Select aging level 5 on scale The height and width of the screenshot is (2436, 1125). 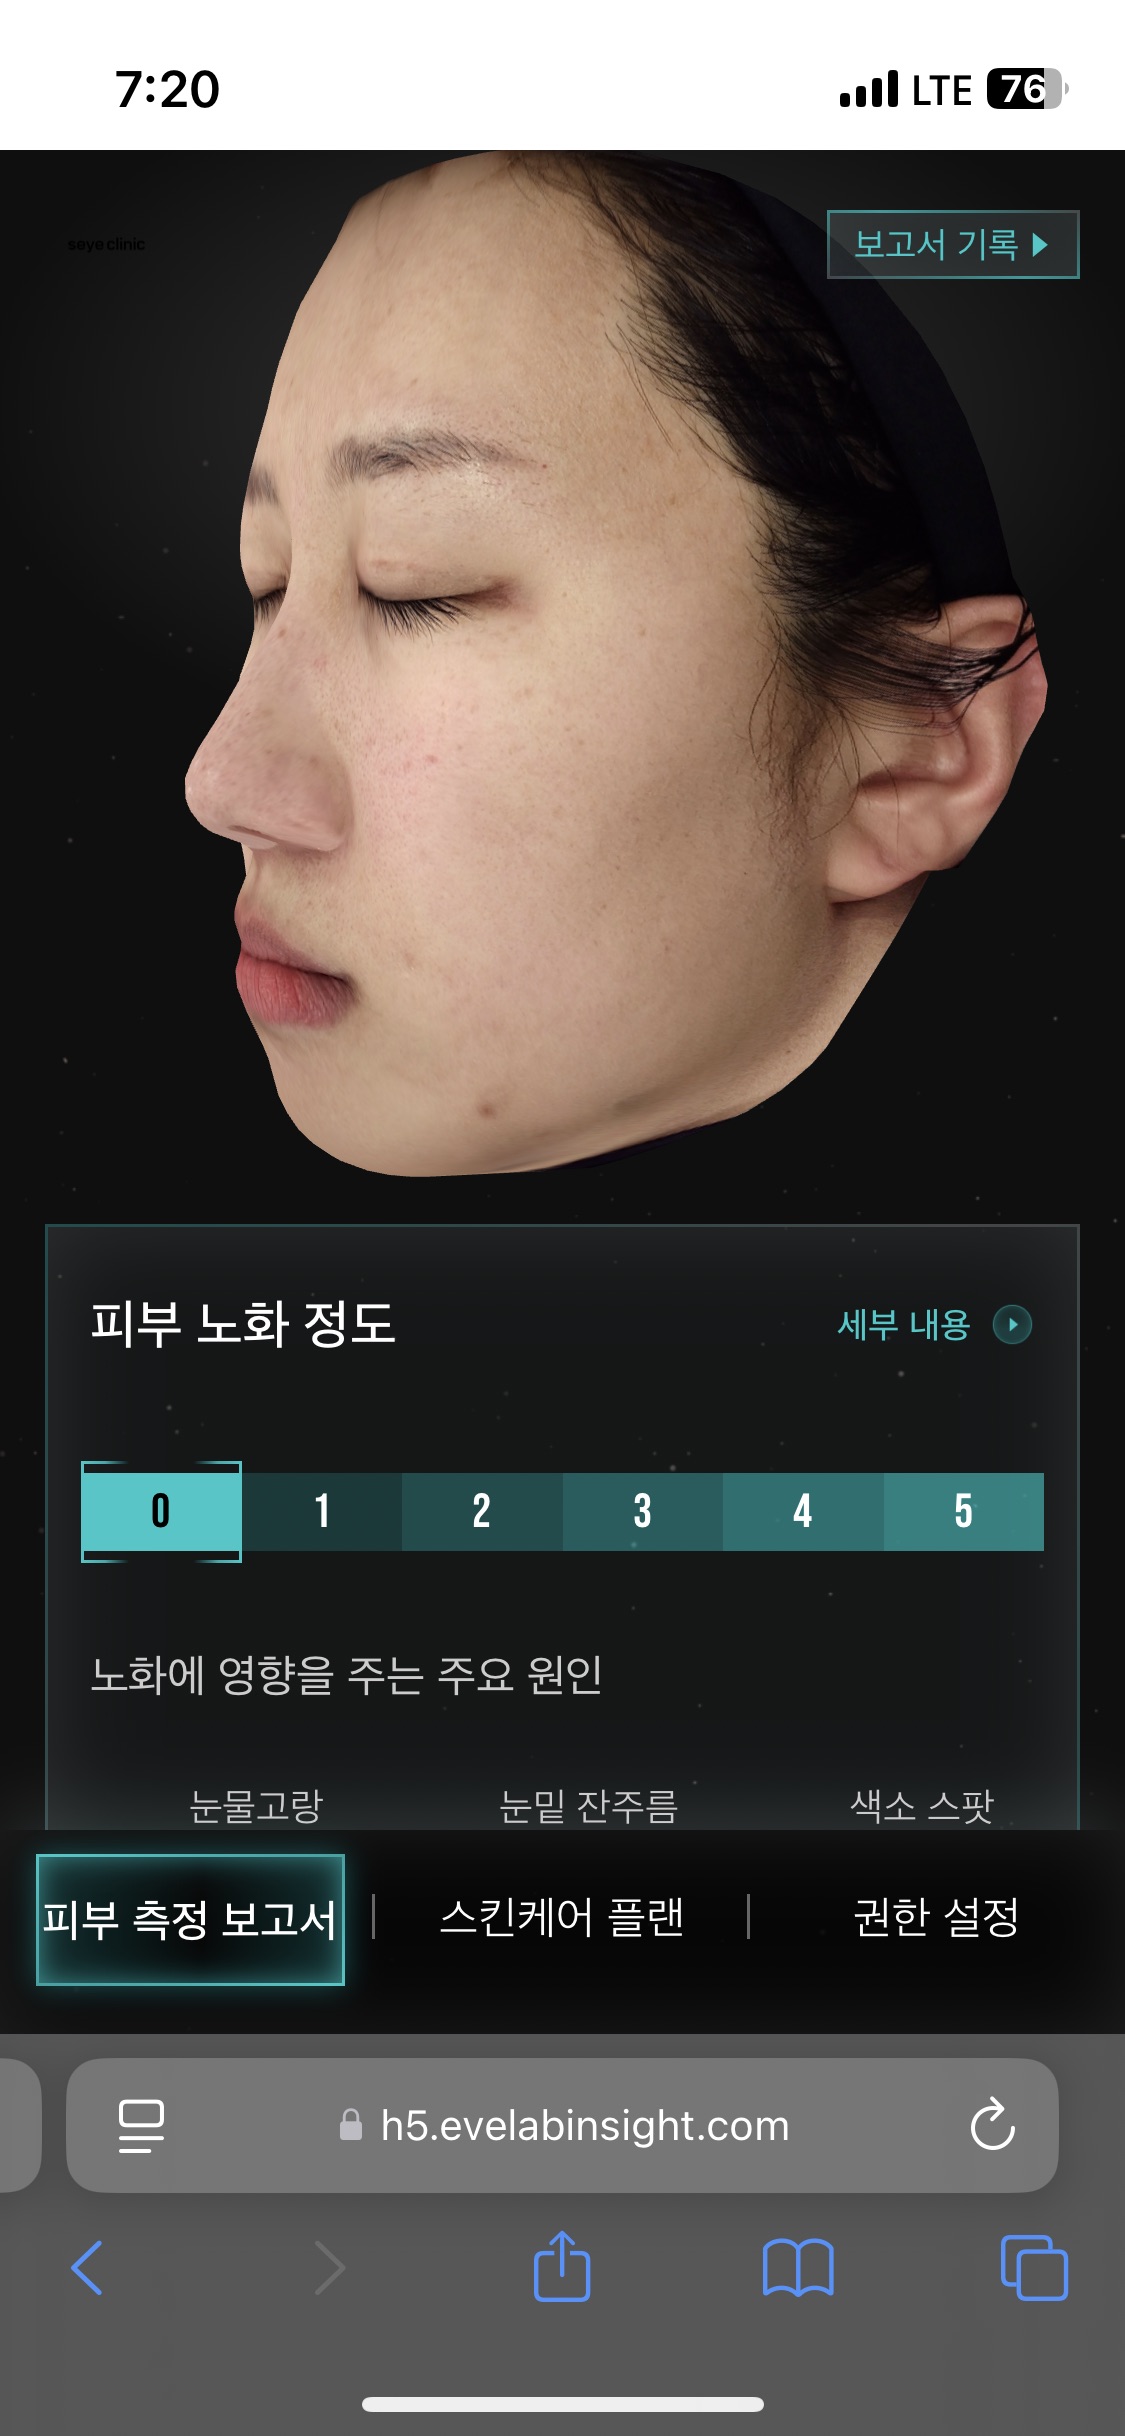pyautogui.click(x=963, y=1512)
